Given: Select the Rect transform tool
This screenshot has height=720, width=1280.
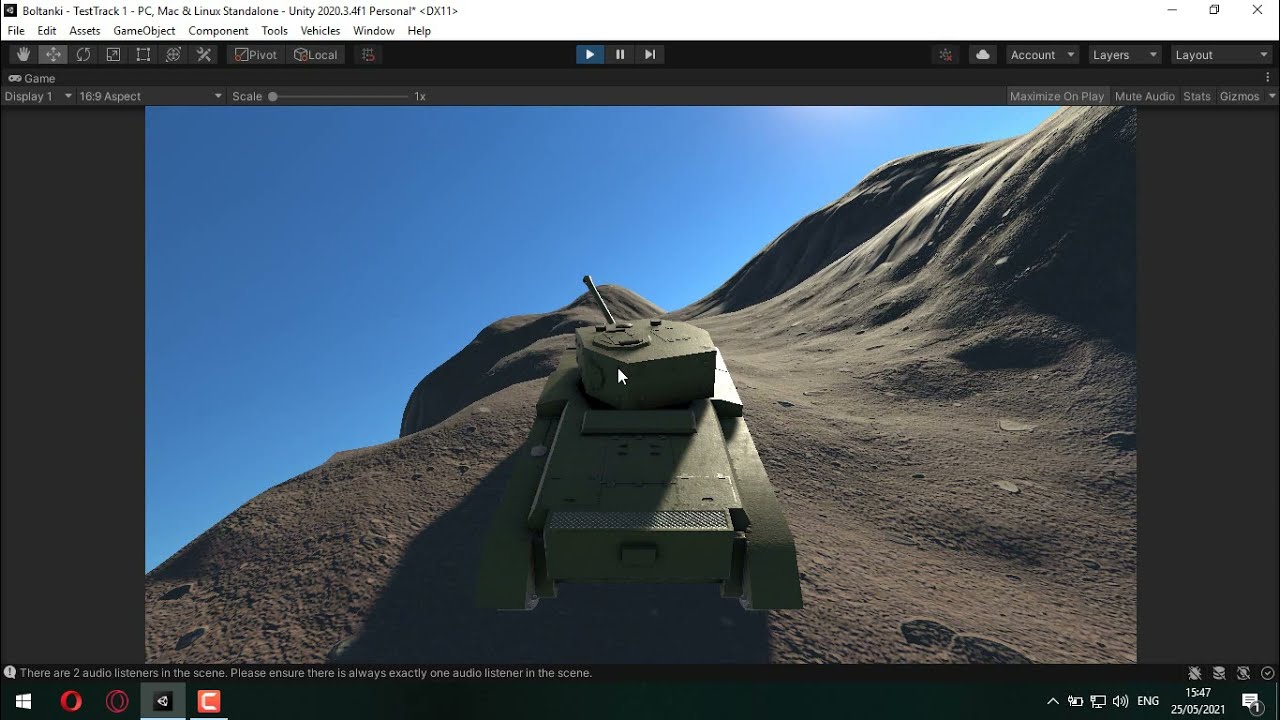Looking at the screenshot, I should pos(144,55).
